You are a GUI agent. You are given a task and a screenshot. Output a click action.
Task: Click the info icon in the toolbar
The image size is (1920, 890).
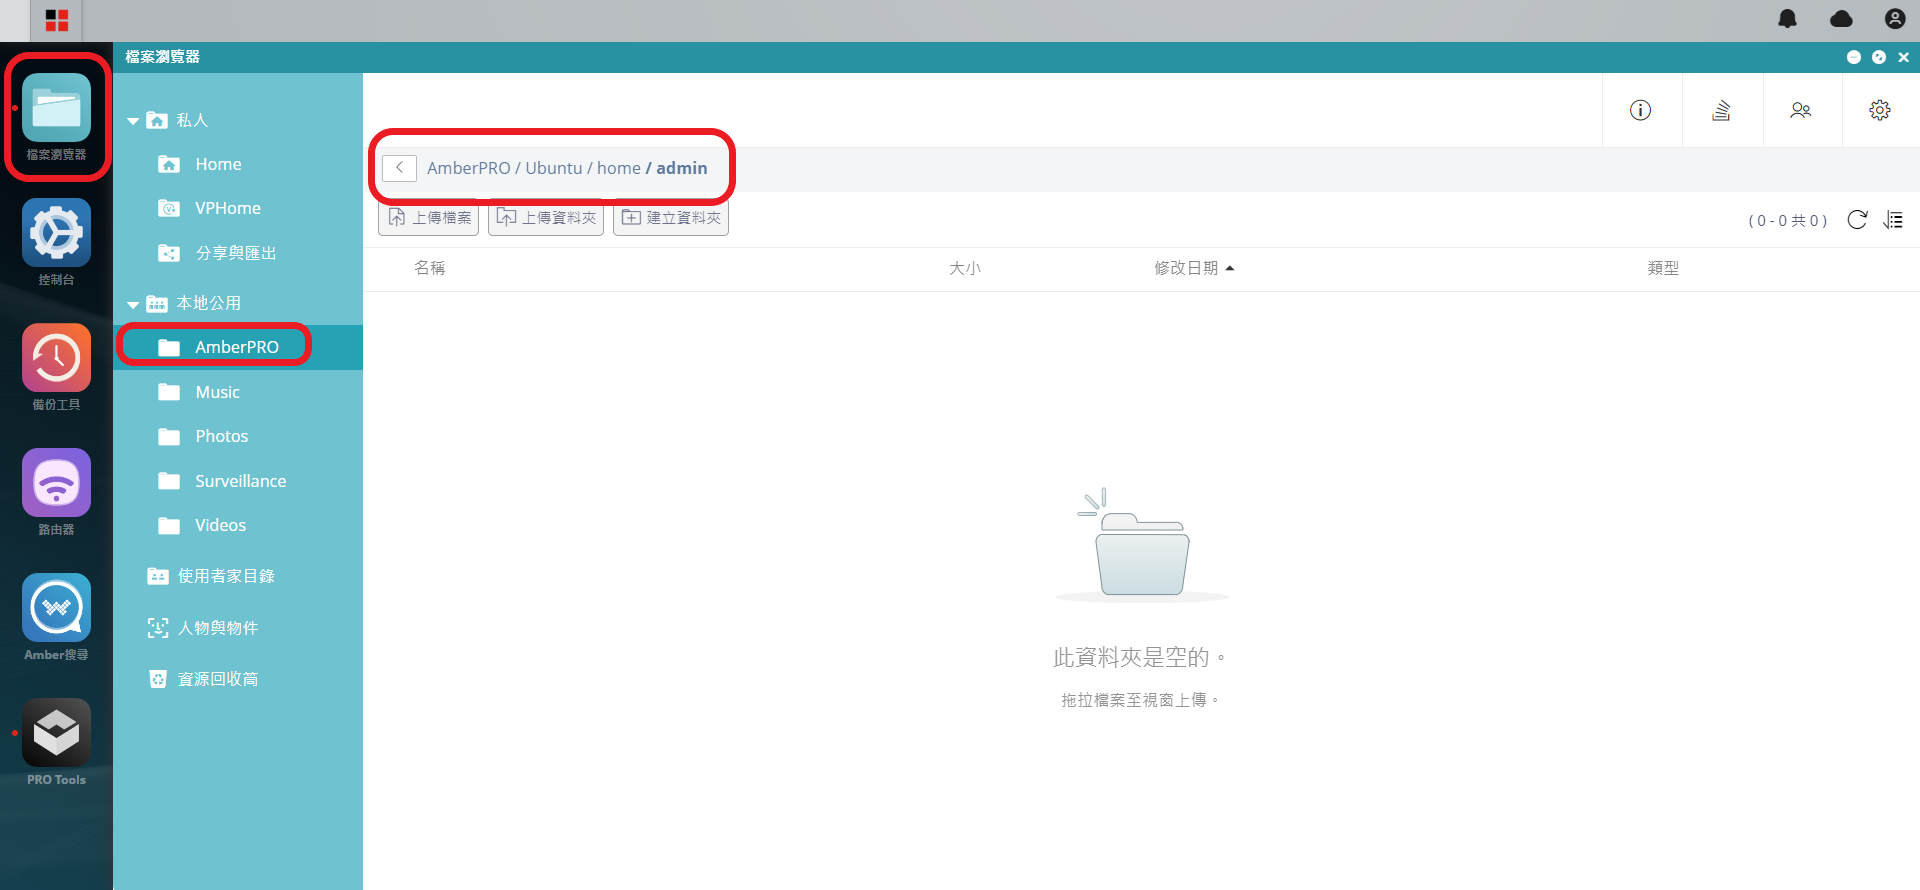point(1640,110)
